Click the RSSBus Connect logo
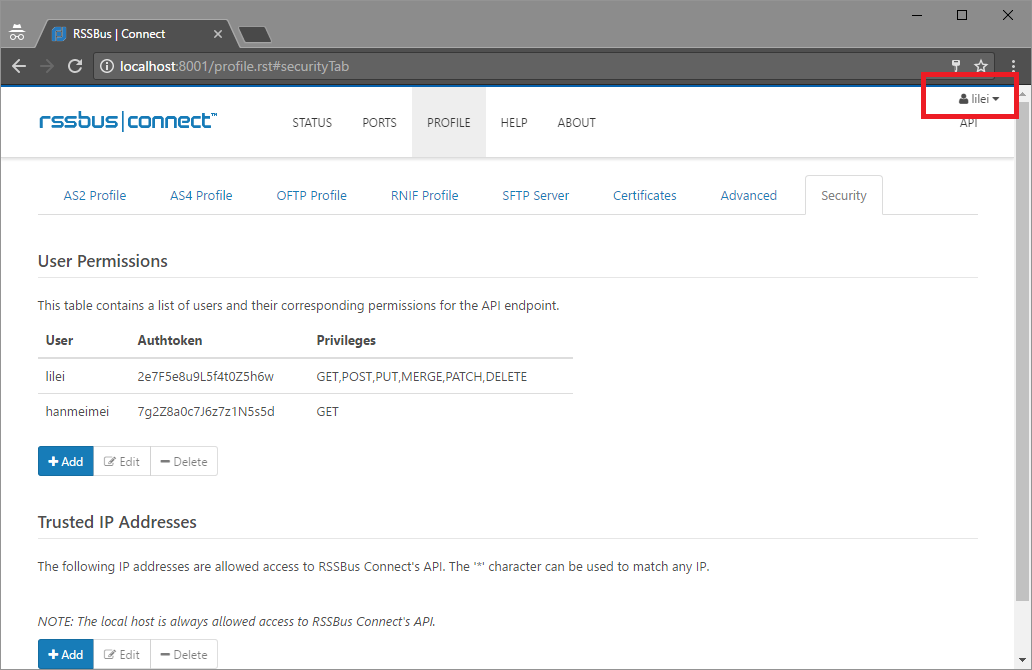This screenshot has width=1032, height=670. coord(127,122)
